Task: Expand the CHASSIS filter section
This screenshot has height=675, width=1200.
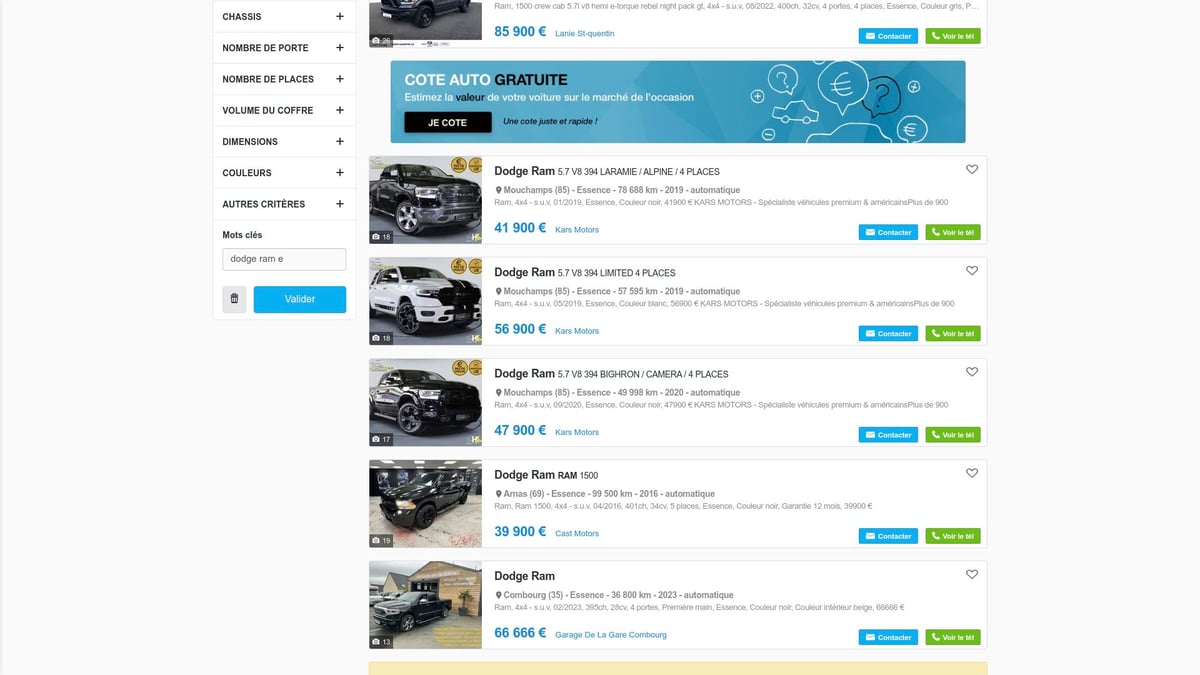Action: click(x=284, y=17)
